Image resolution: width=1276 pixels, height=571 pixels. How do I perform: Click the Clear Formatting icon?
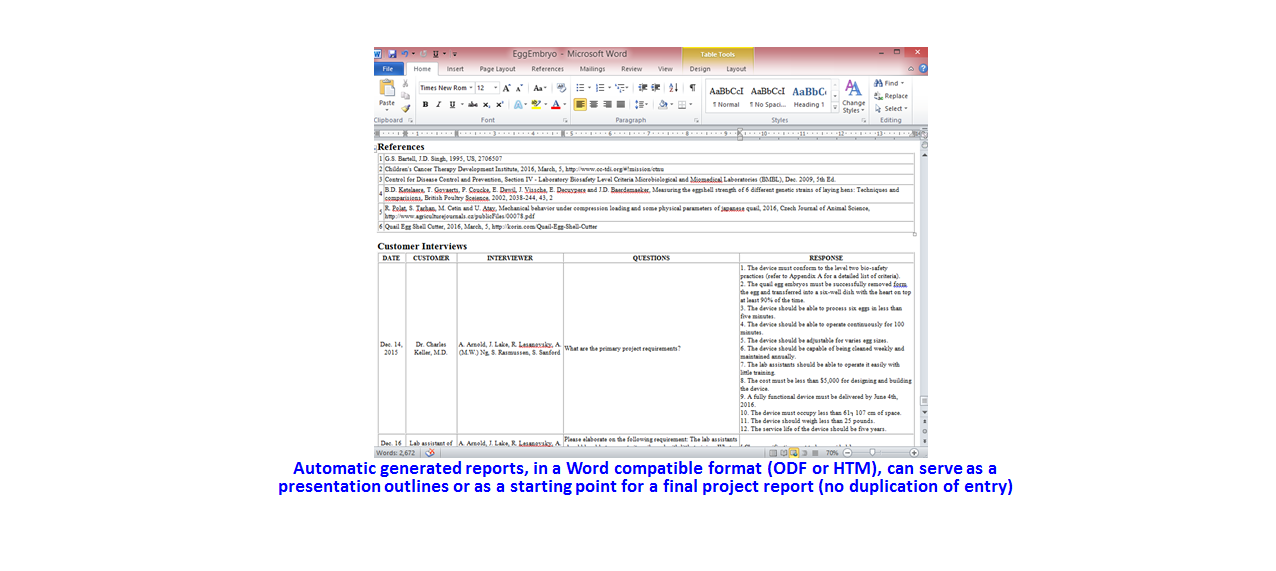pyautogui.click(x=561, y=88)
